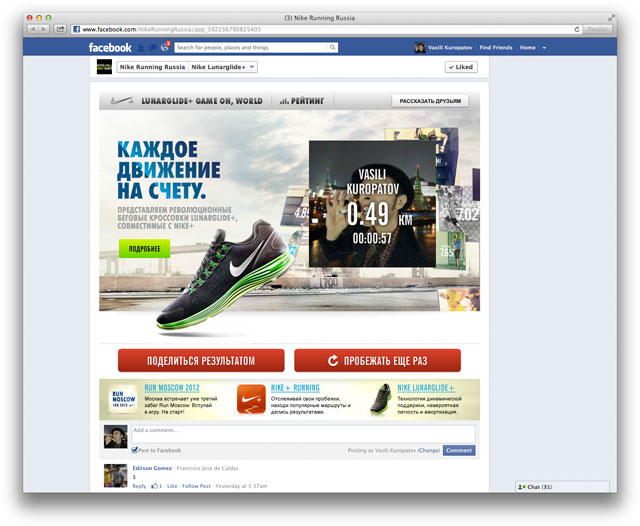The image size is (640, 526).
Task: Go to Home in Facebook bar
Action: pyautogui.click(x=527, y=48)
